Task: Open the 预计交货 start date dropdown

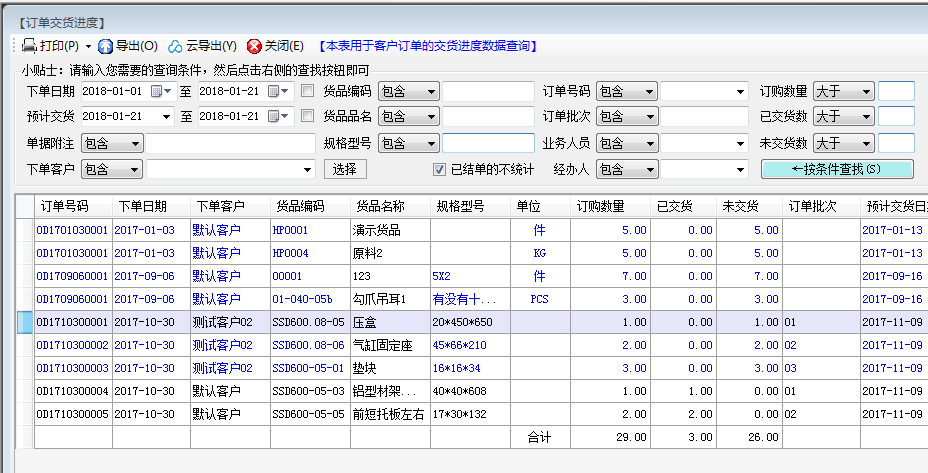Action: pyautogui.click(x=167, y=117)
